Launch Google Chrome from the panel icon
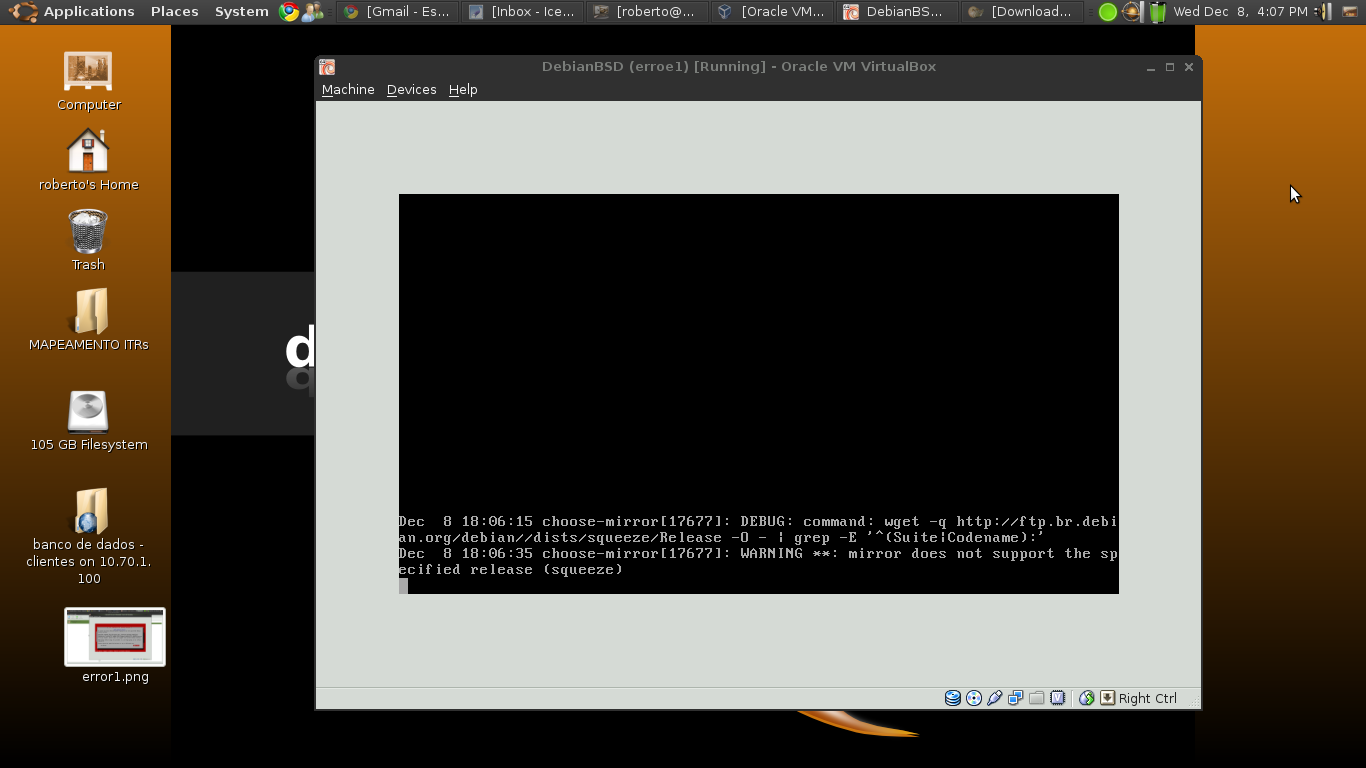This screenshot has width=1366, height=768. (x=289, y=12)
